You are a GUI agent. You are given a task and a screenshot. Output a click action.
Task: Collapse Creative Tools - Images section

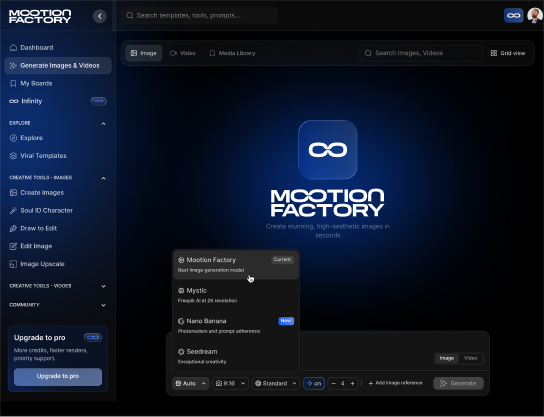tap(103, 178)
